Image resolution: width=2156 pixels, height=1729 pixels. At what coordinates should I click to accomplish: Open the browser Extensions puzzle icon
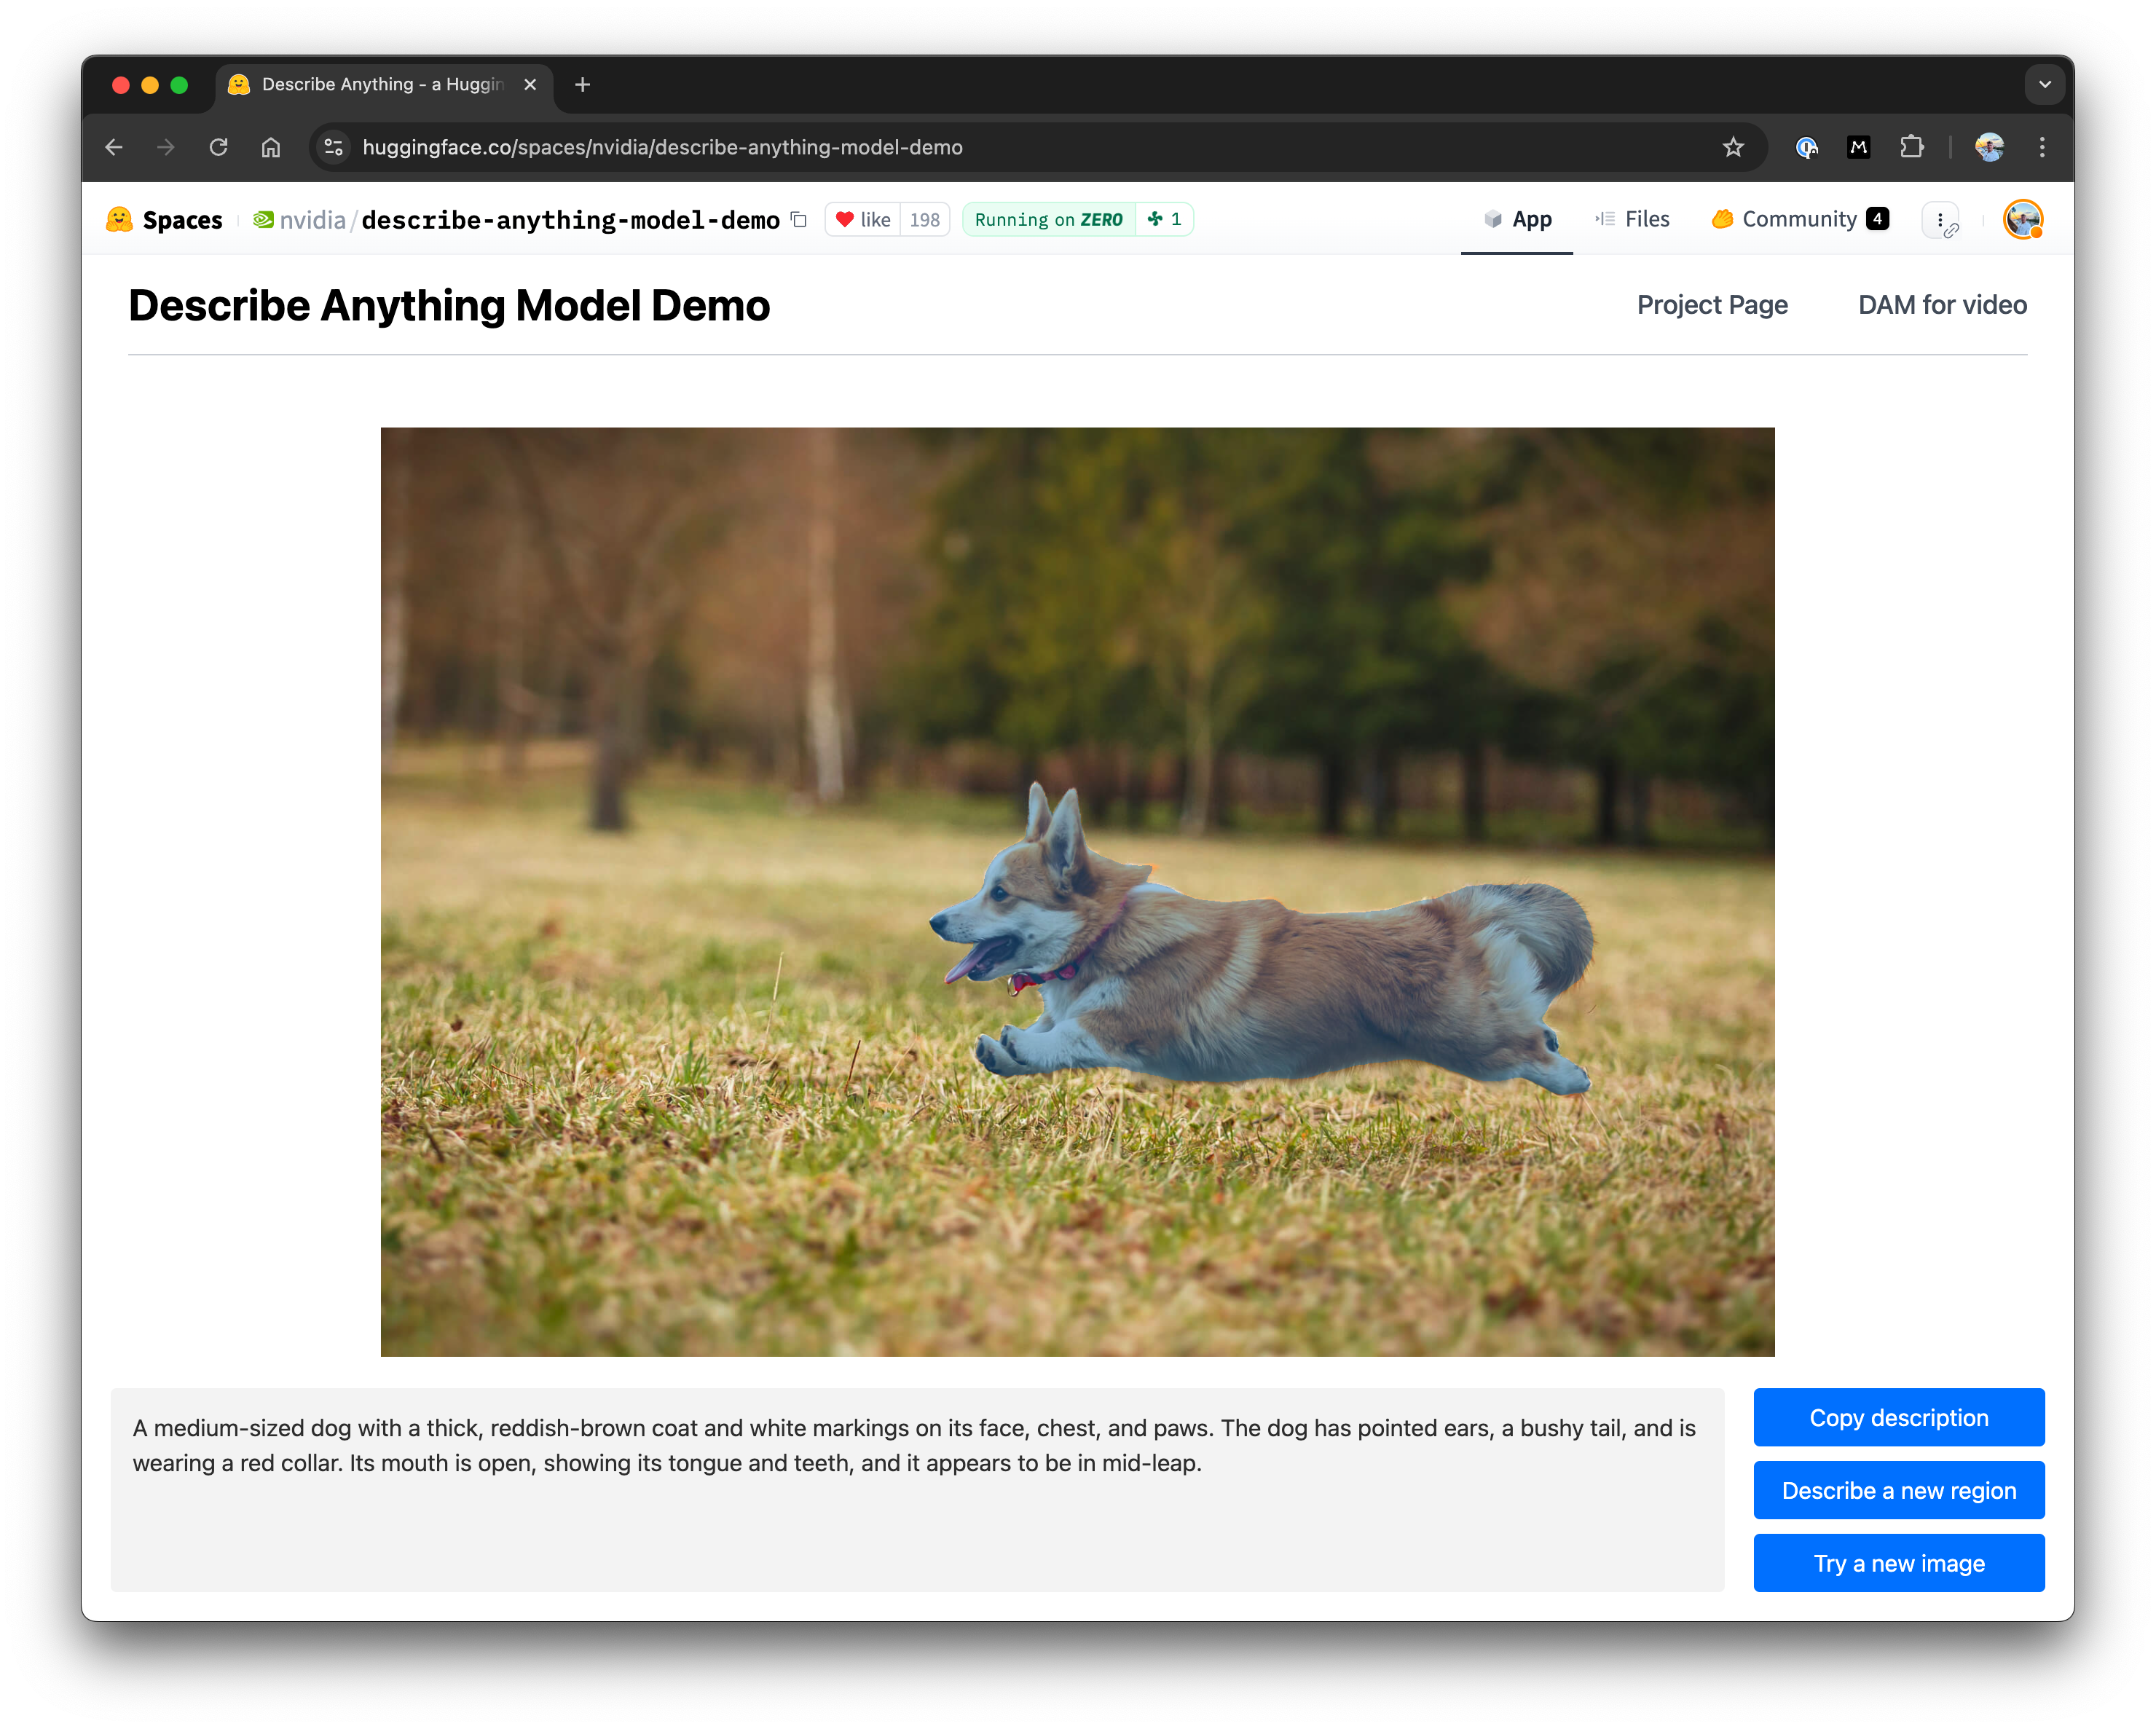click(x=1911, y=147)
